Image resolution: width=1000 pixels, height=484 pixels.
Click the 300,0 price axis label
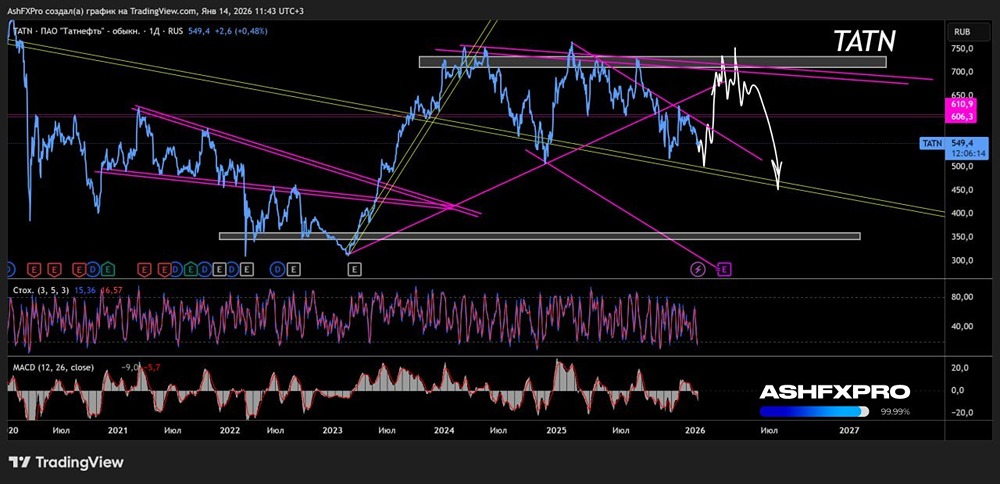click(x=960, y=260)
